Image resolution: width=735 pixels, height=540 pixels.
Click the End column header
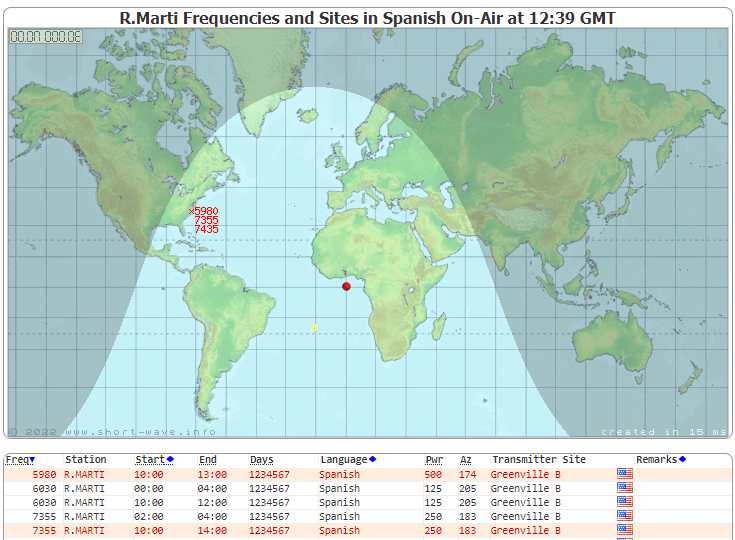click(x=207, y=460)
